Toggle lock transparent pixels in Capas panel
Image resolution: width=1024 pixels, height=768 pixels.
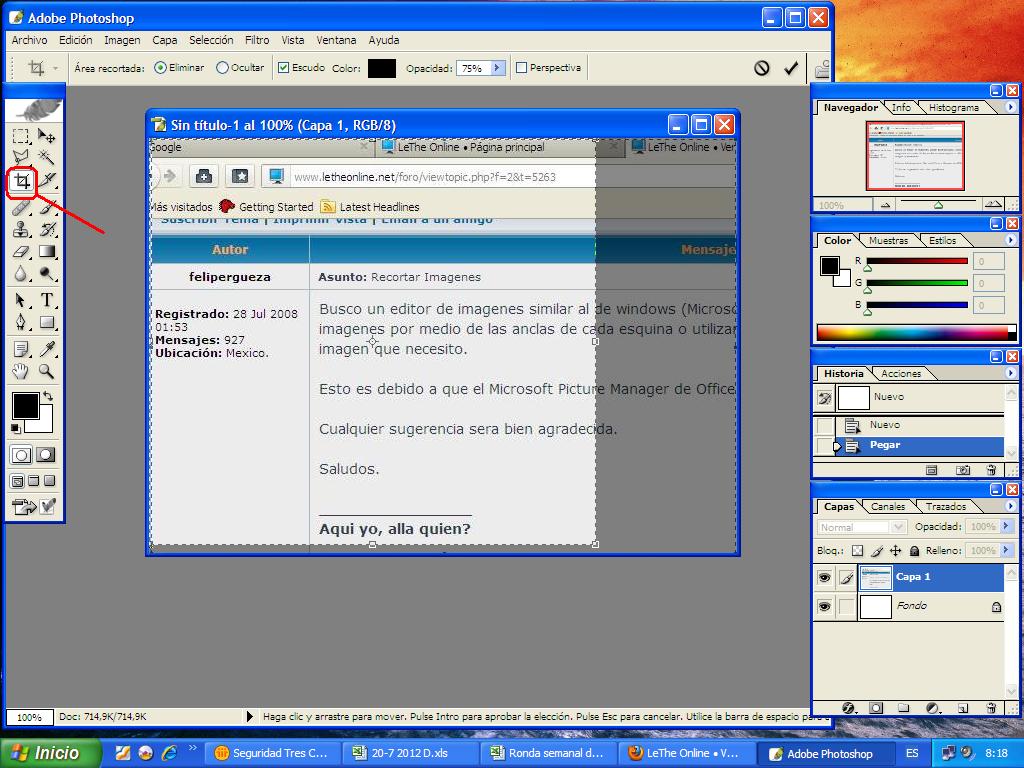[857, 551]
